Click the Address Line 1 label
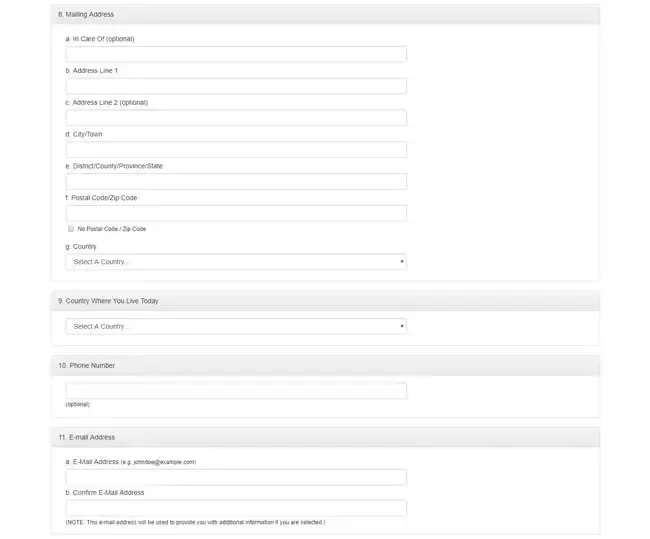Viewport: 650px width, 539px height. (x=92, y=71)
